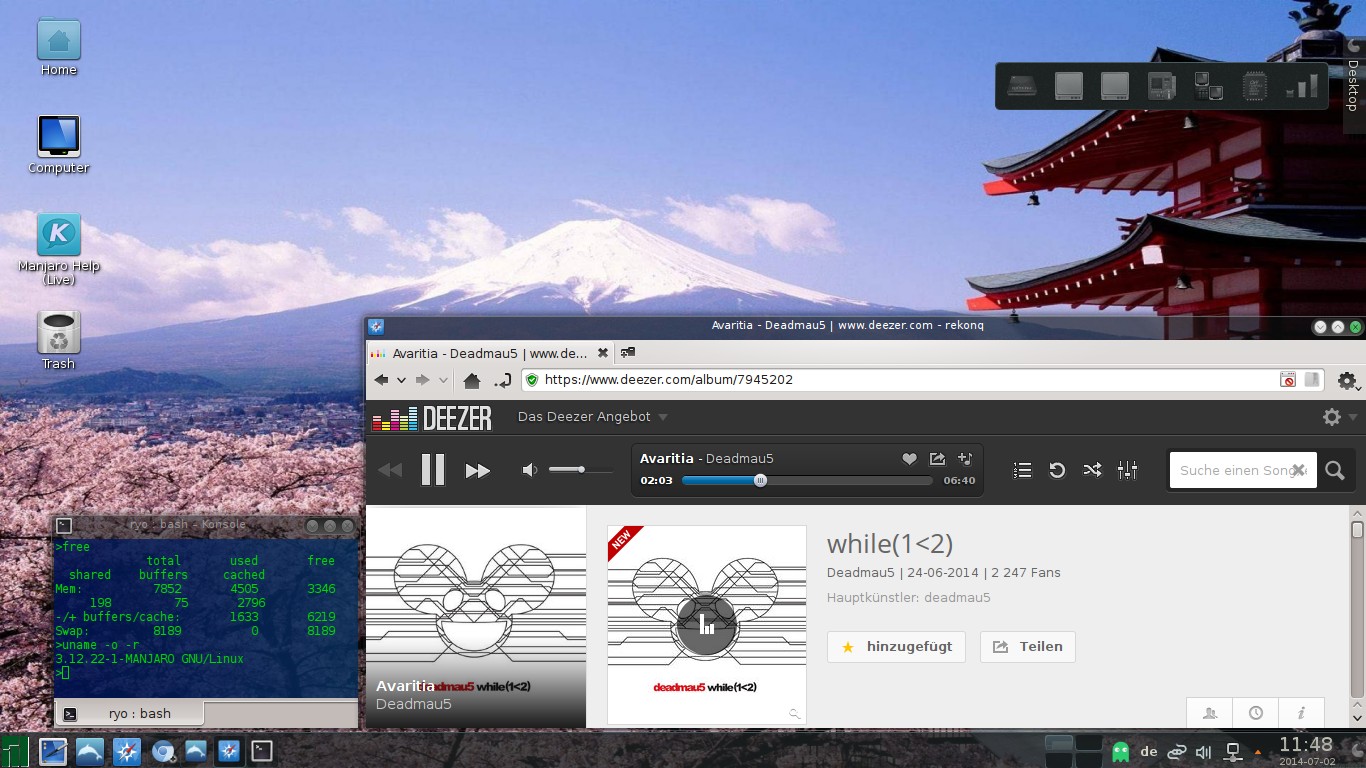The width and height of the screenshot is (1366, 768).
Task: Toggle repeat mode in Deezer
Action: tap(1057, 470)
